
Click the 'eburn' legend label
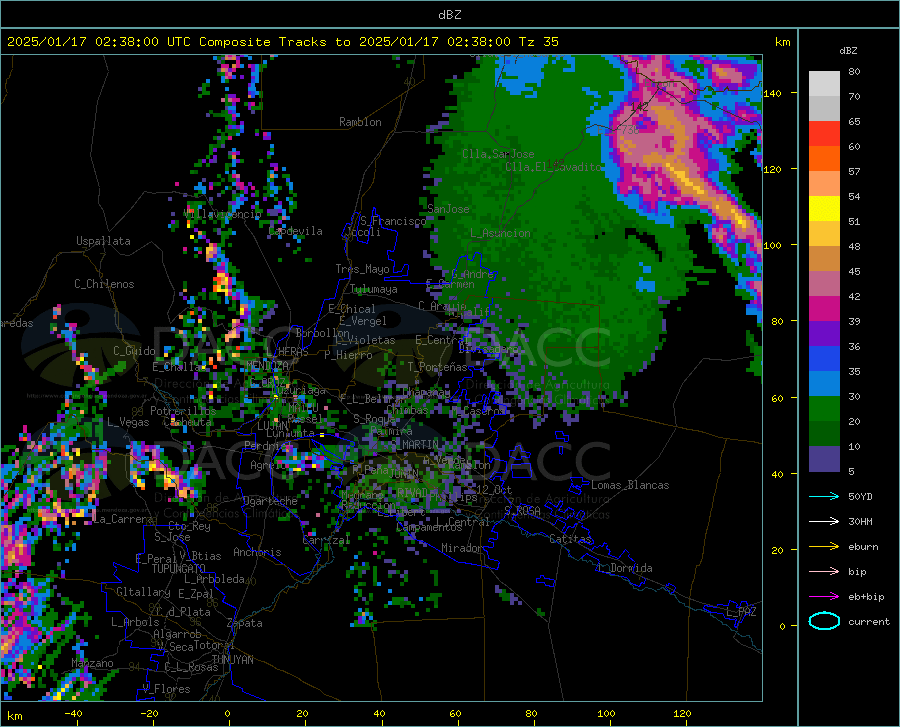[863, 547]
